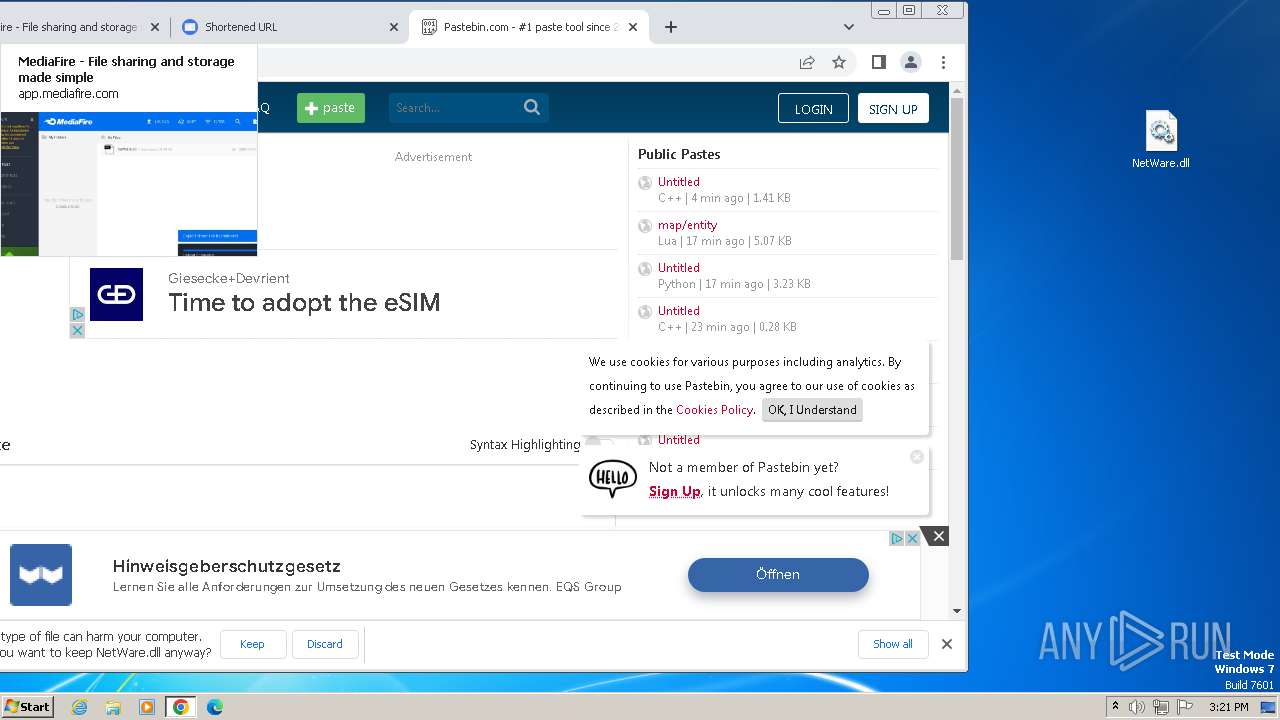1280x720 pixels.
Task: Toggle the Chrome side panel icon
Action: (879, 62)
